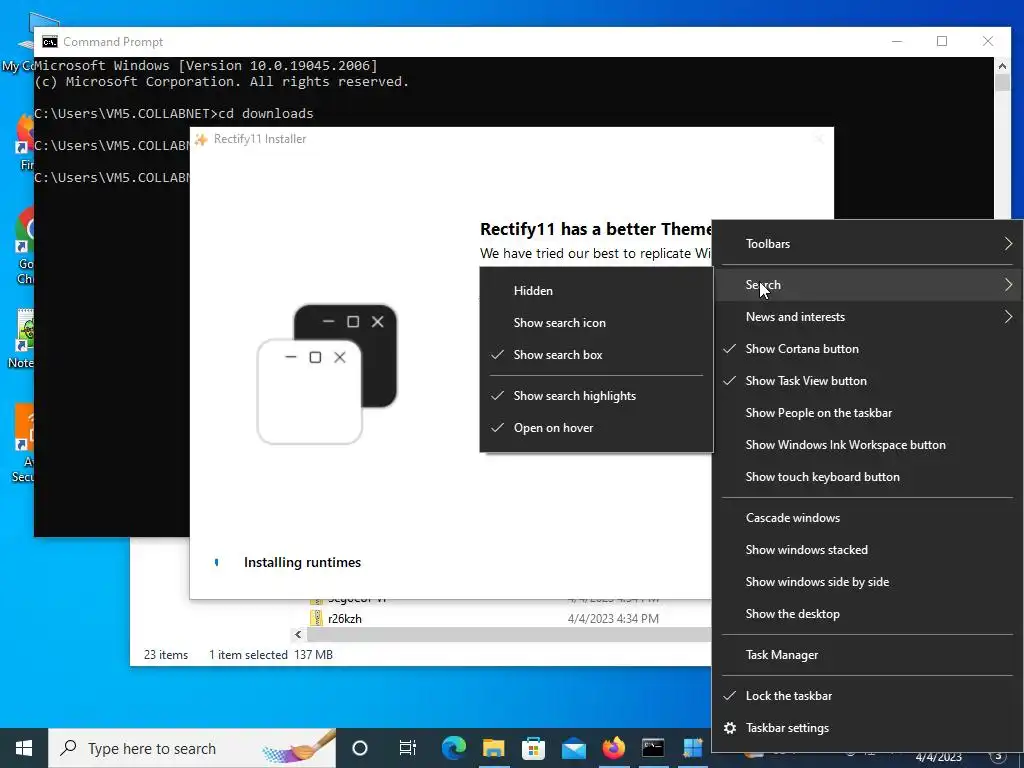This screenshot has height=768, width=1024.
Task: Click the 4/4/2023 taskbar clock date
Action: click(938, 758)
